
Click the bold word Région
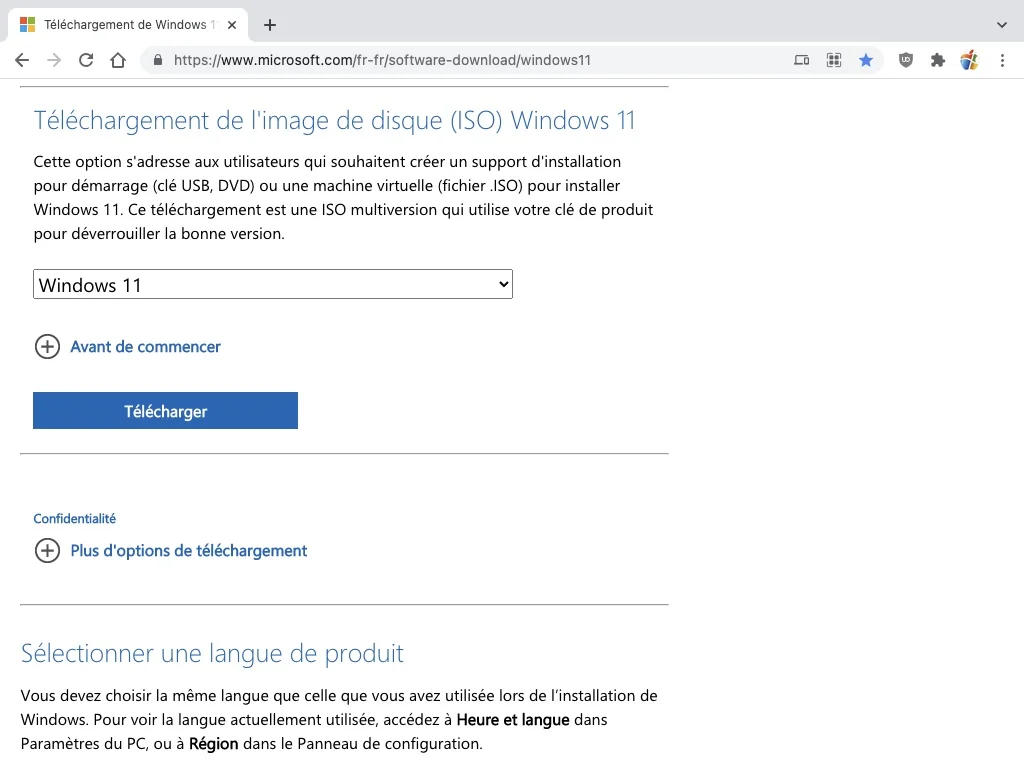pyautogui.click(x=214, y=744)
